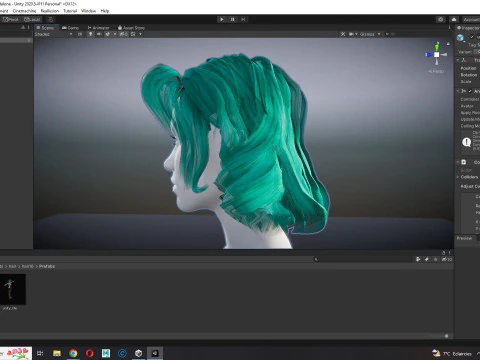Open Task View on the taskbar
Image resolution: width=480 pixels, height=360 pixels.
[x=40, y=353]
